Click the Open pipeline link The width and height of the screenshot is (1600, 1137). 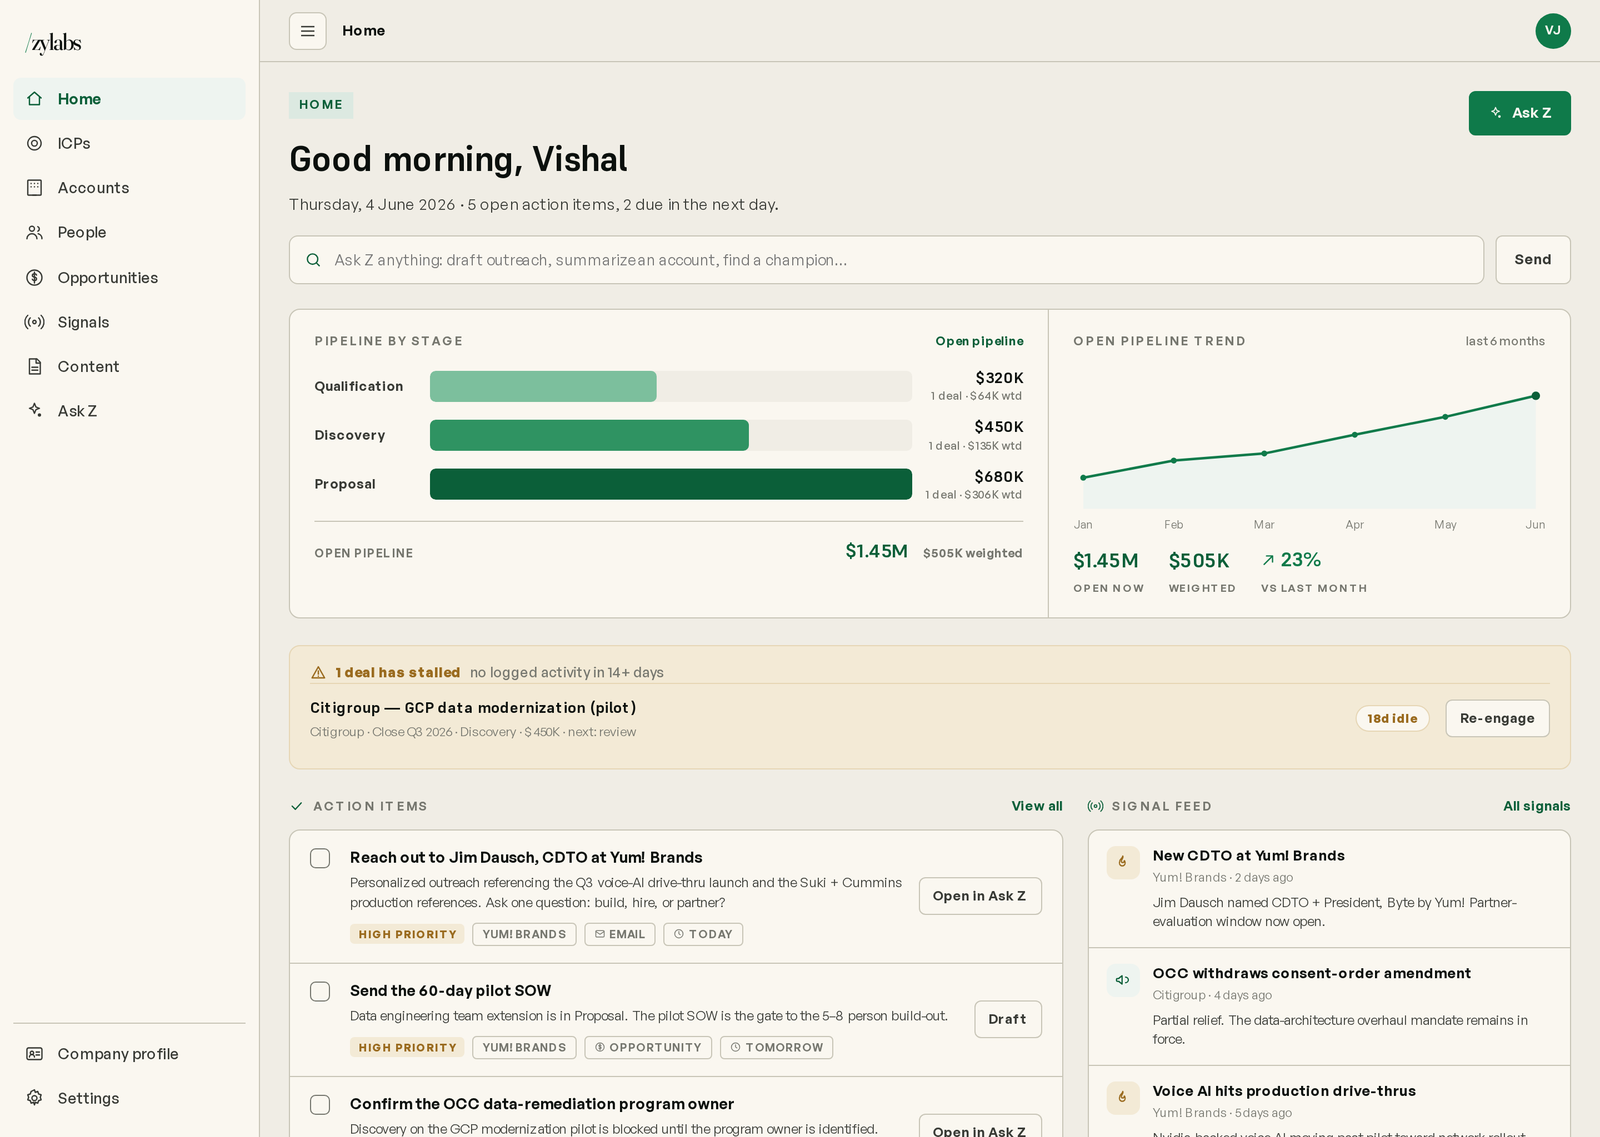click(x=979, y=341)
